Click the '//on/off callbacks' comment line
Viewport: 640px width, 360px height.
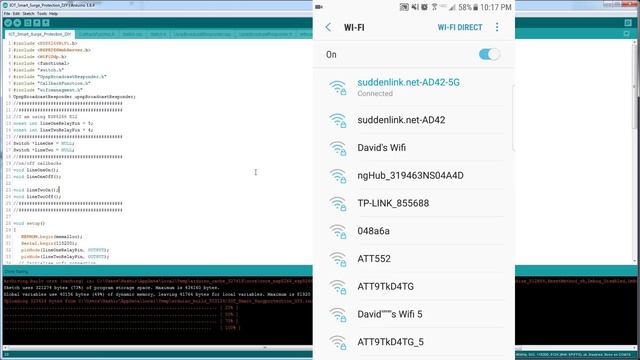point(37,163)
